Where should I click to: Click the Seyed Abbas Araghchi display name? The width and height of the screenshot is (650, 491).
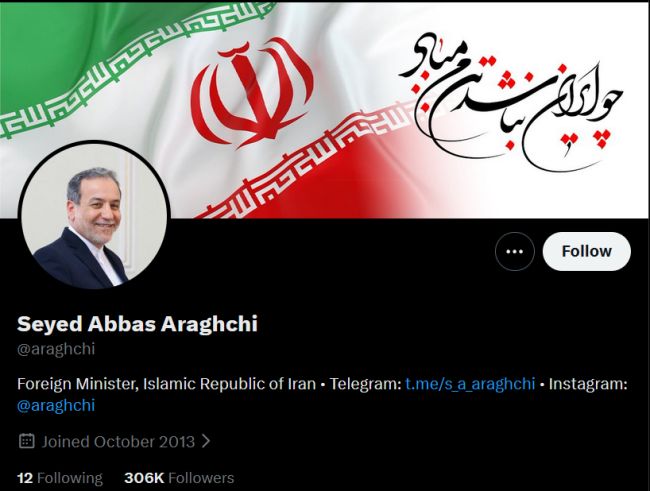click(137, 324)
